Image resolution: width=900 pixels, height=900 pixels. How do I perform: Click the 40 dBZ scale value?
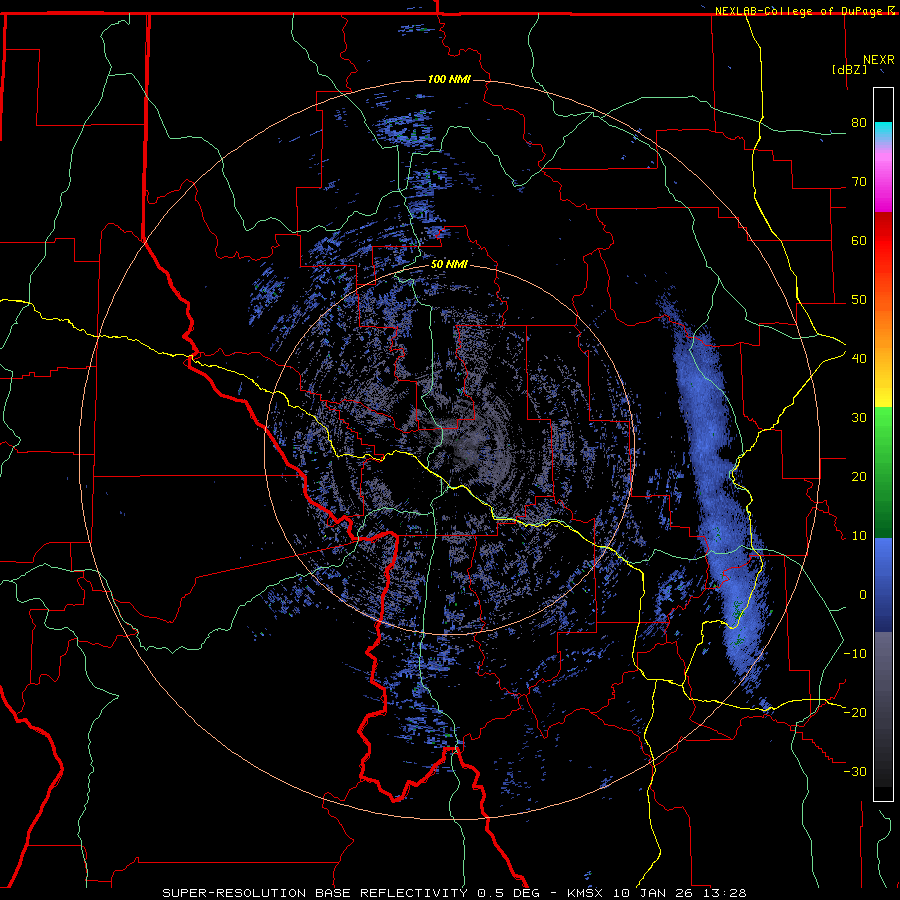tap(859, 358)
